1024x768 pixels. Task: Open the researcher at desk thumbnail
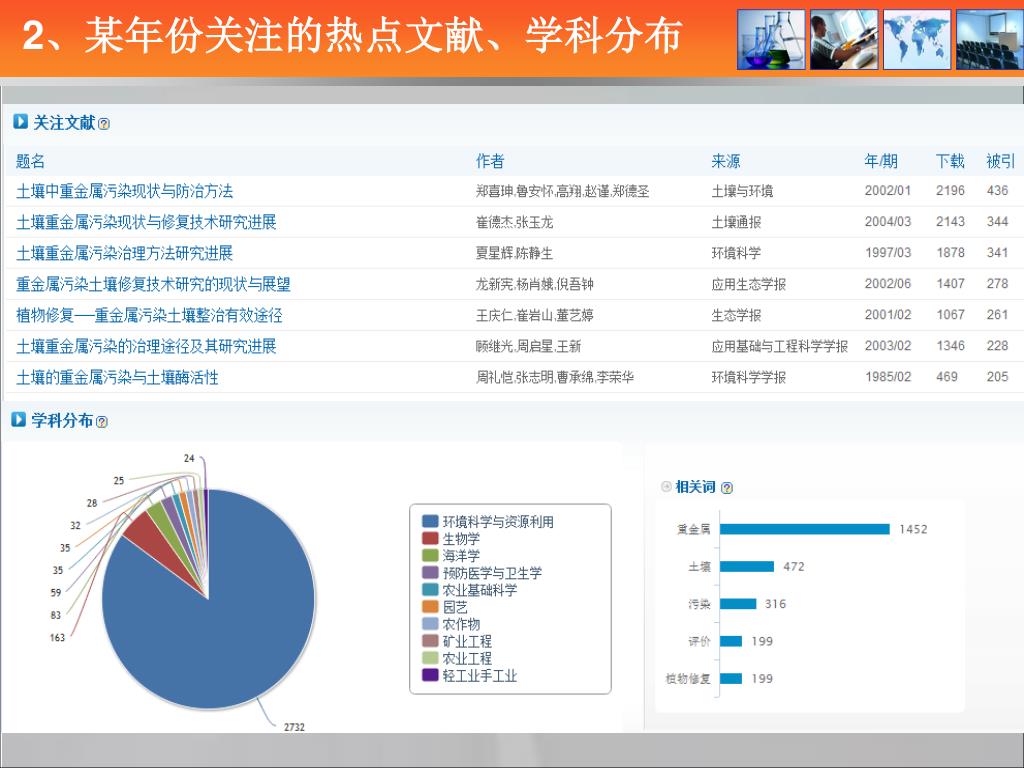(844, 39)
